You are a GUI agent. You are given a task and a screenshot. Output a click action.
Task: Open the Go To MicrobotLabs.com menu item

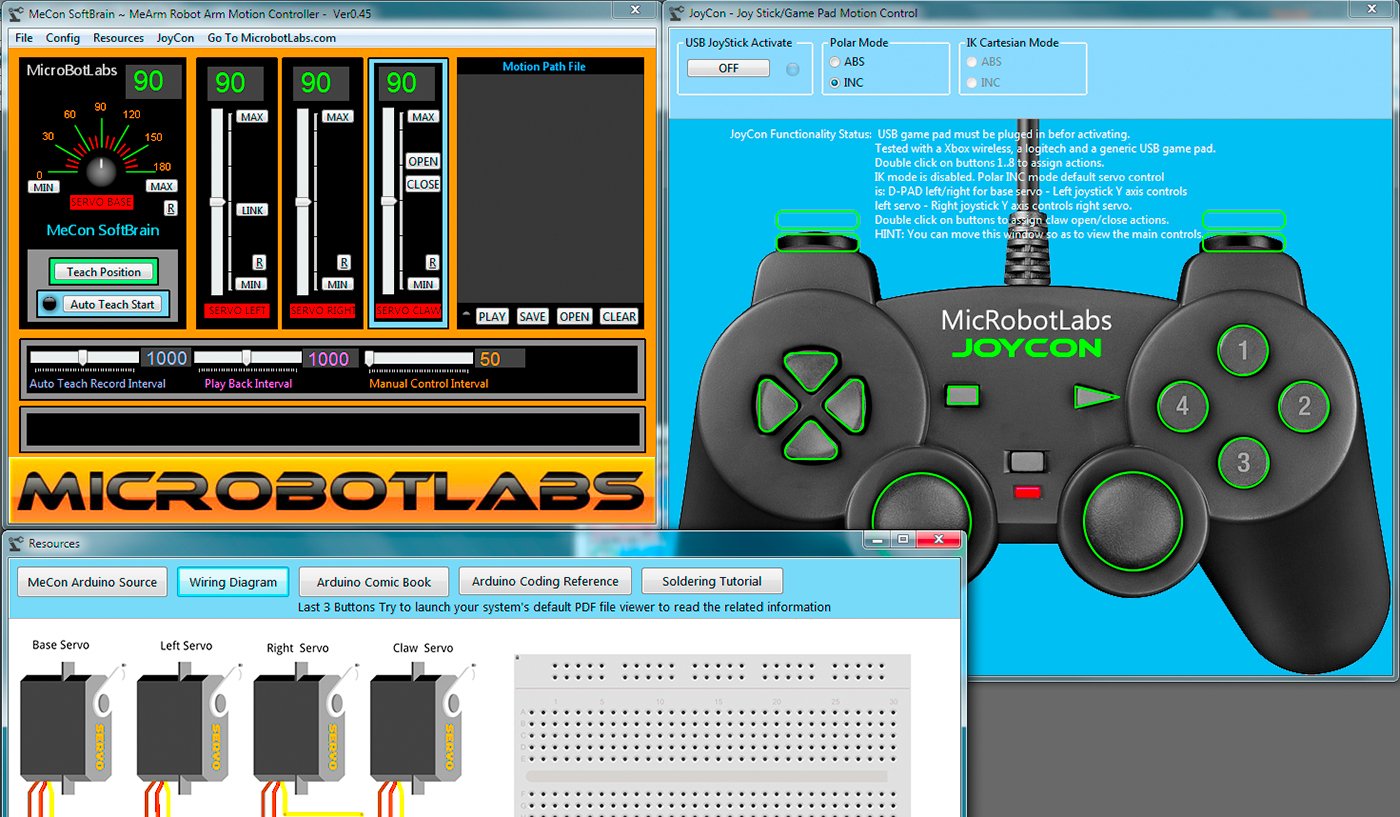click(272, 38)
